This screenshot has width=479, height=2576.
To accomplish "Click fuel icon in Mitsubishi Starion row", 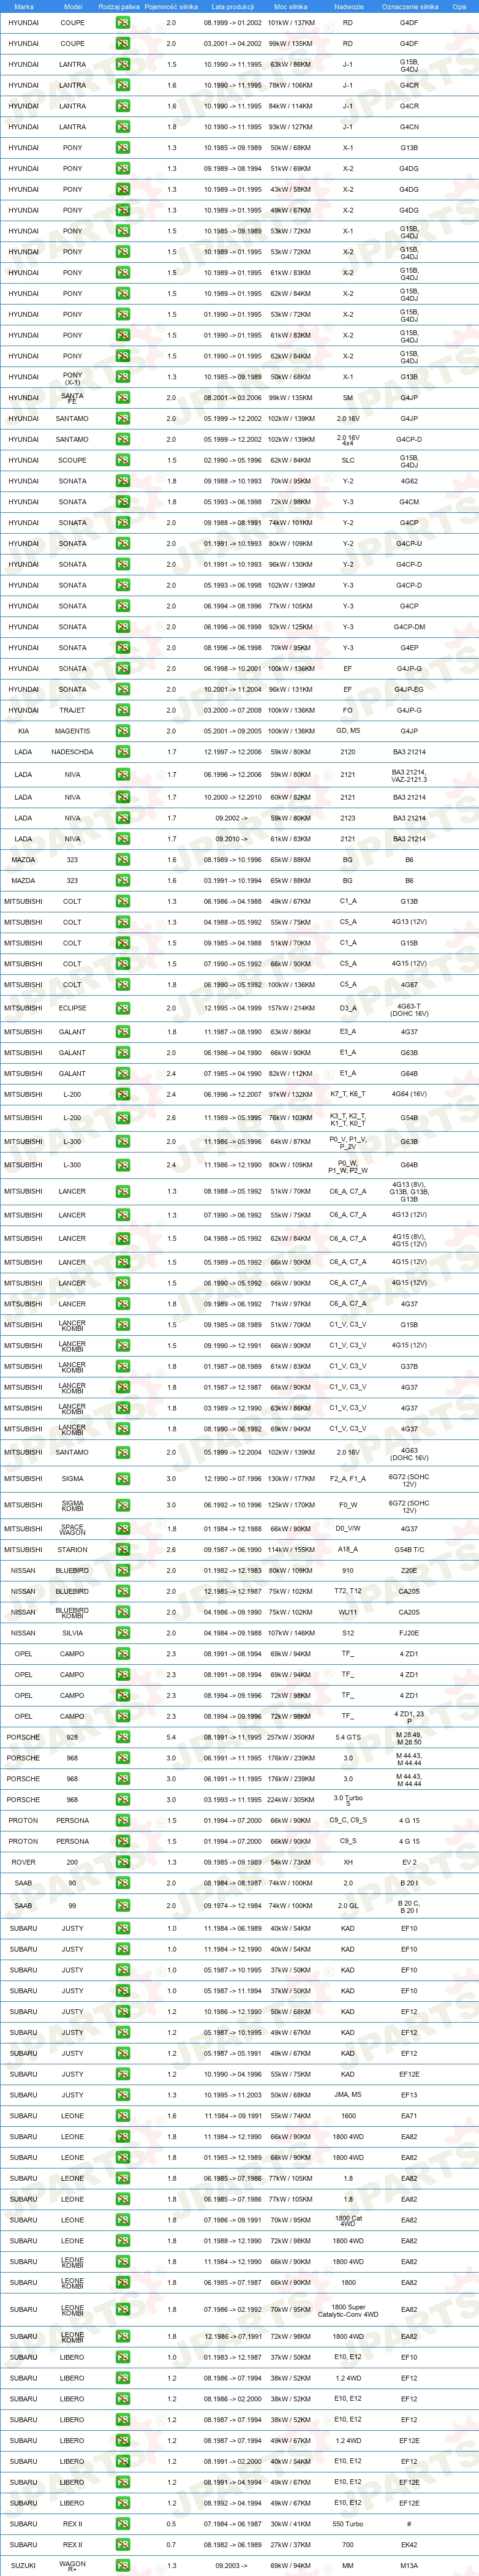I will pos(122,1550).
